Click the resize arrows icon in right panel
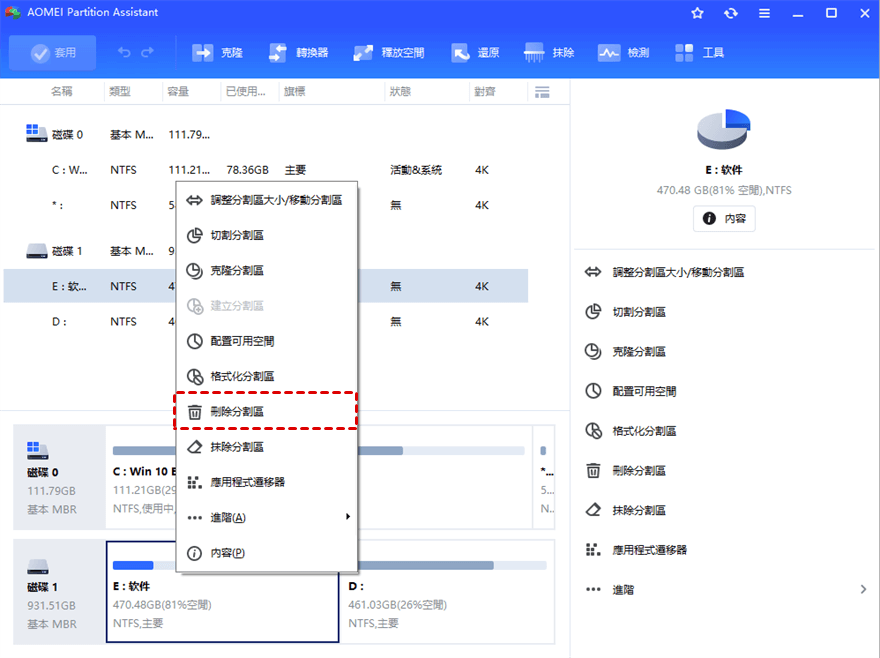Screen dimensions: 880x658 pyautogui.click(x=593, y=272)
